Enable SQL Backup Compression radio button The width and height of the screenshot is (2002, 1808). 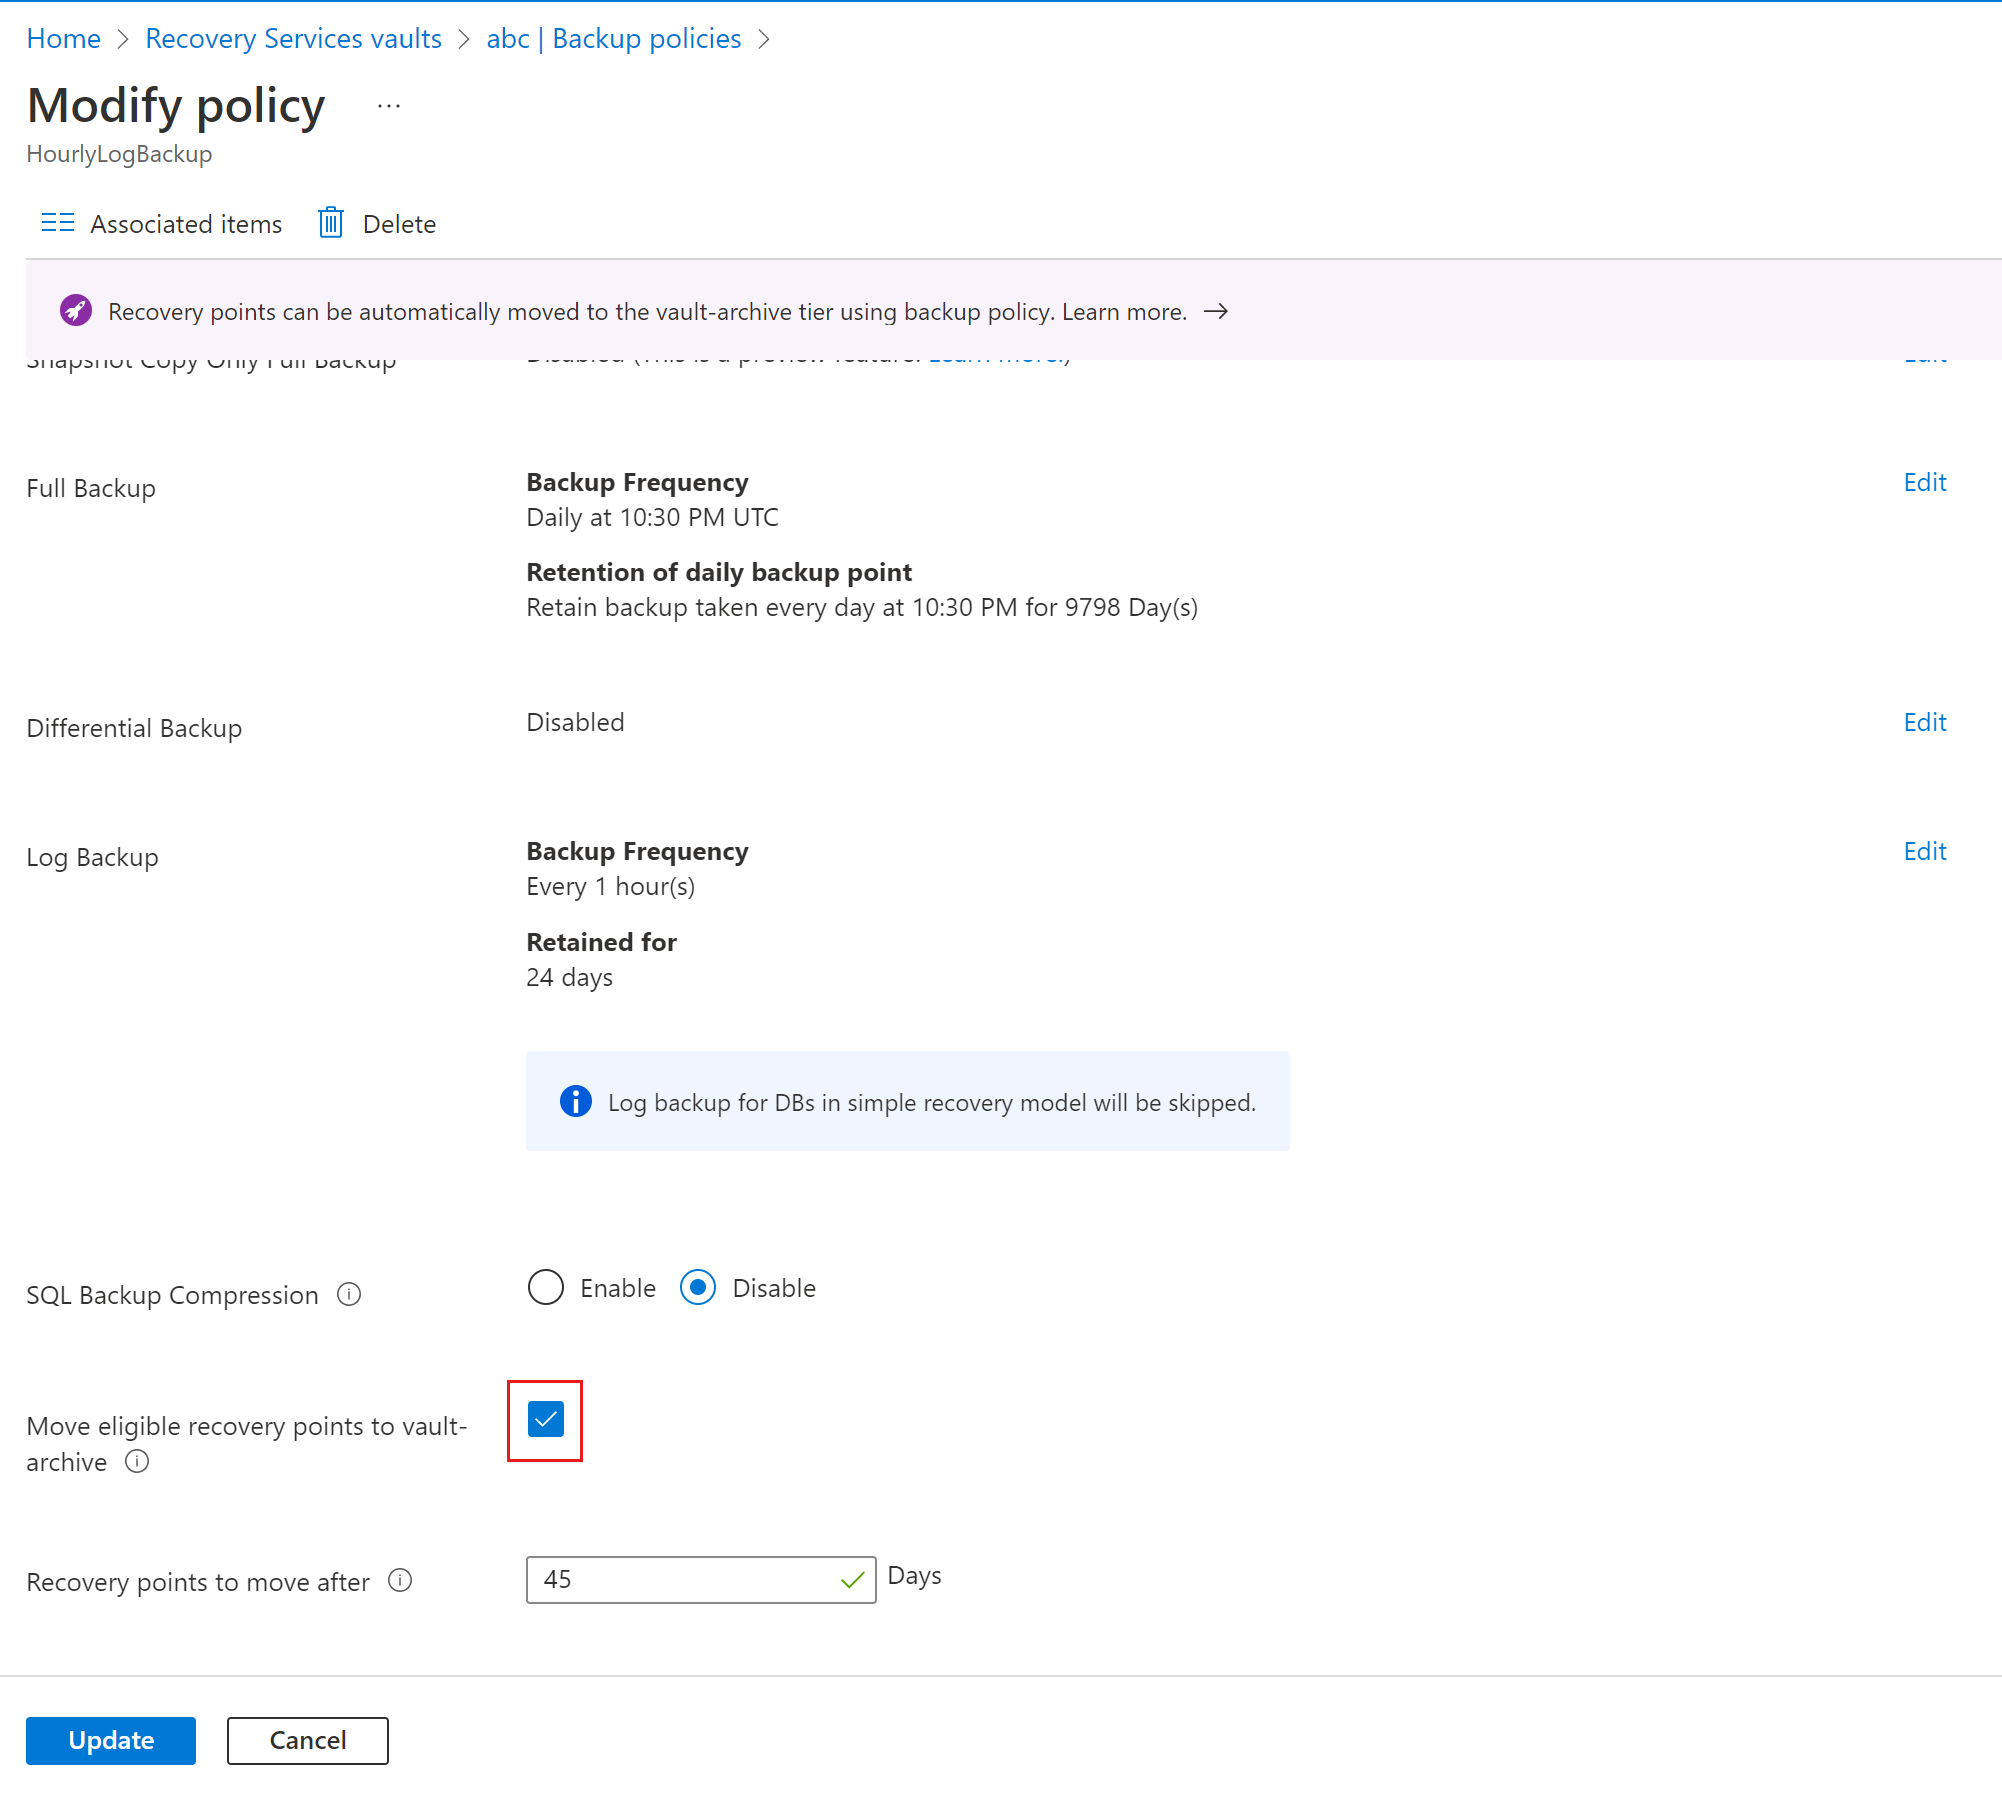point(546,1287)
